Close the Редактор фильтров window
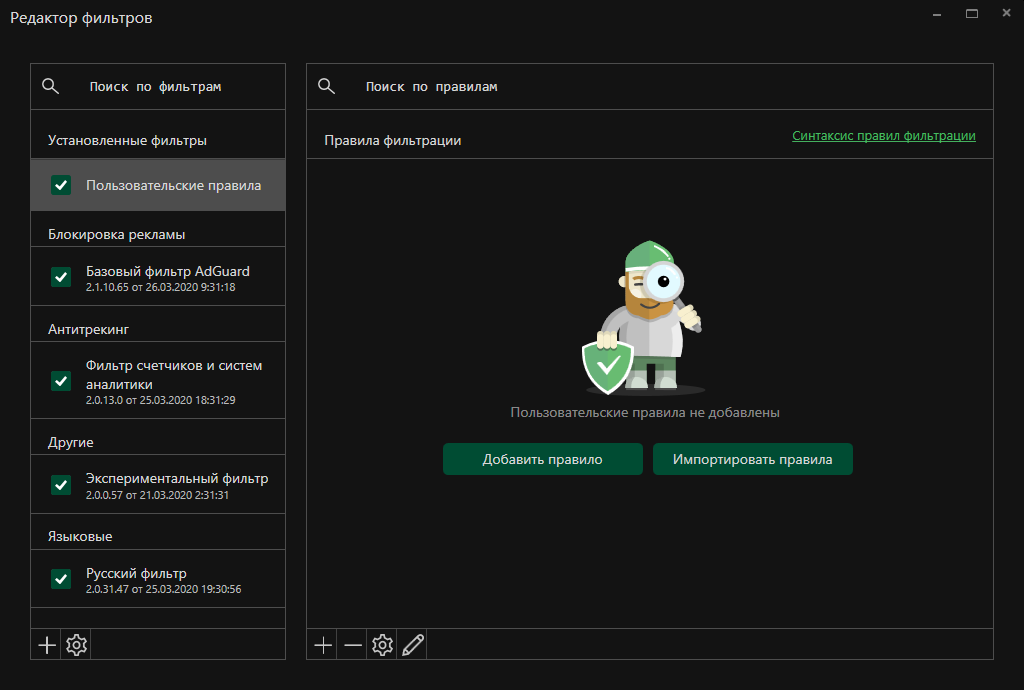 (1006, 13)
